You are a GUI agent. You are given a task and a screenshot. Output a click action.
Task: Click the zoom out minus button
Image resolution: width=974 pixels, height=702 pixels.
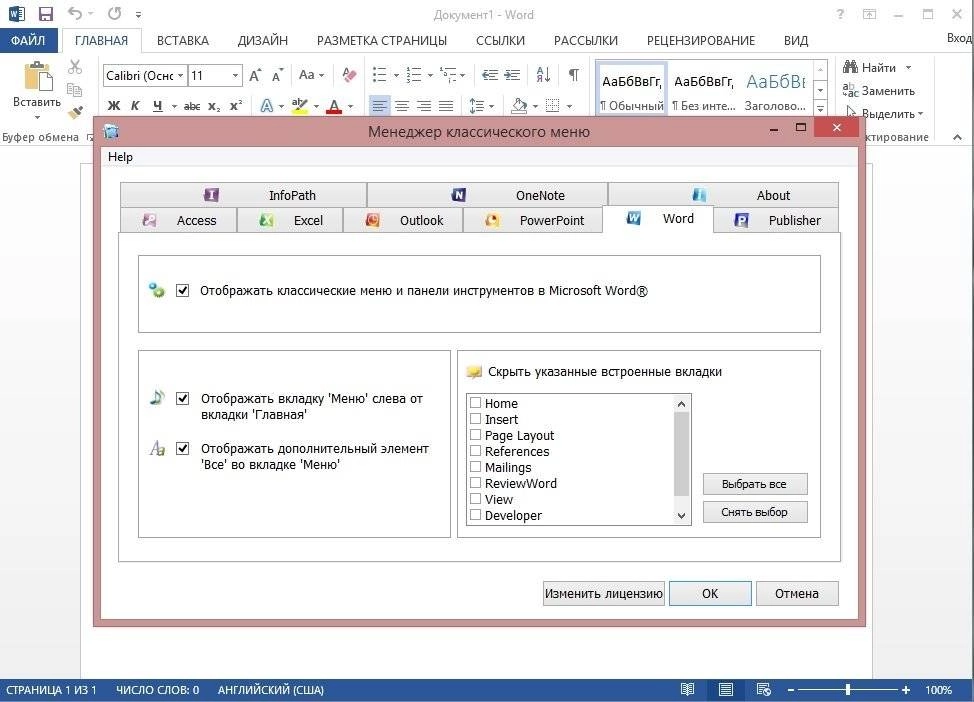(791, 690)
